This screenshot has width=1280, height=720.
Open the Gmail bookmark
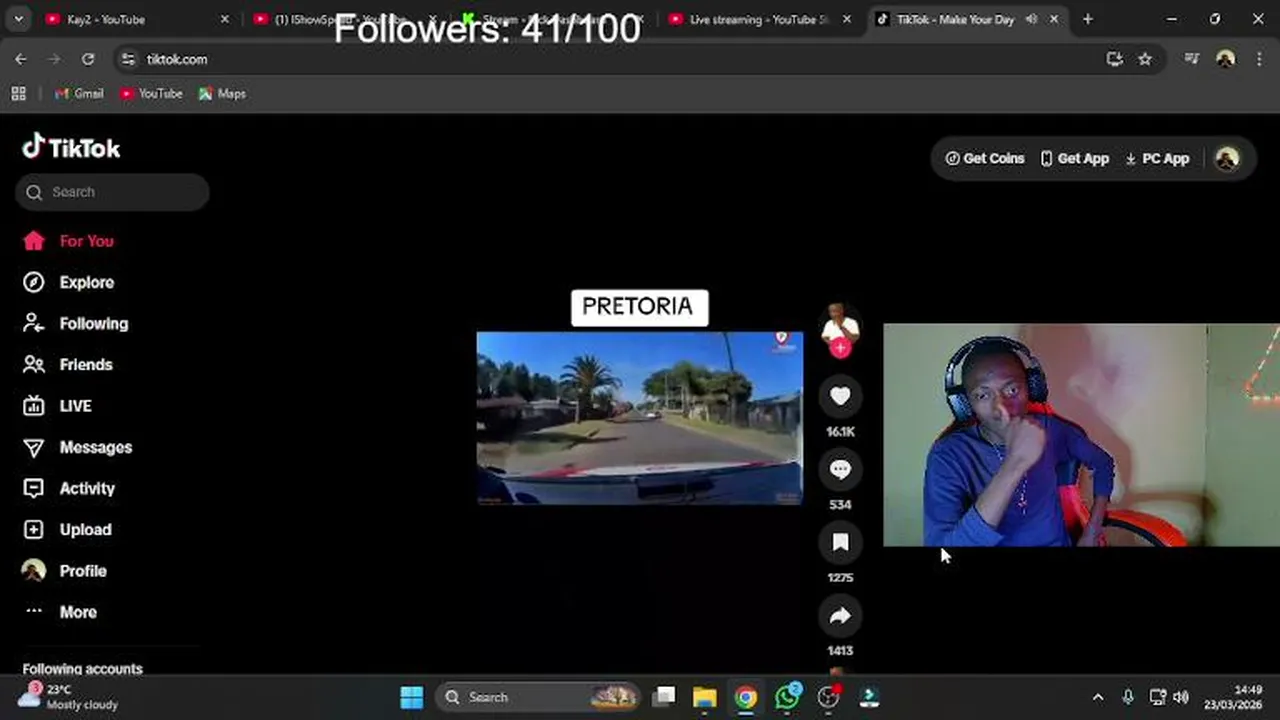[x=79, y=93]
